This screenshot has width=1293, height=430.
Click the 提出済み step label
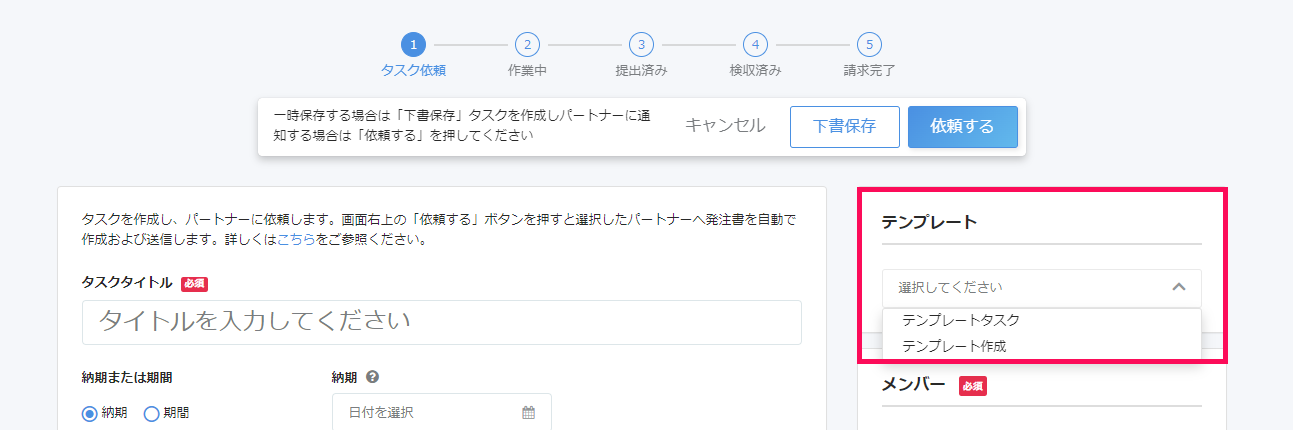pyautogui.click(x=641, y=71)
